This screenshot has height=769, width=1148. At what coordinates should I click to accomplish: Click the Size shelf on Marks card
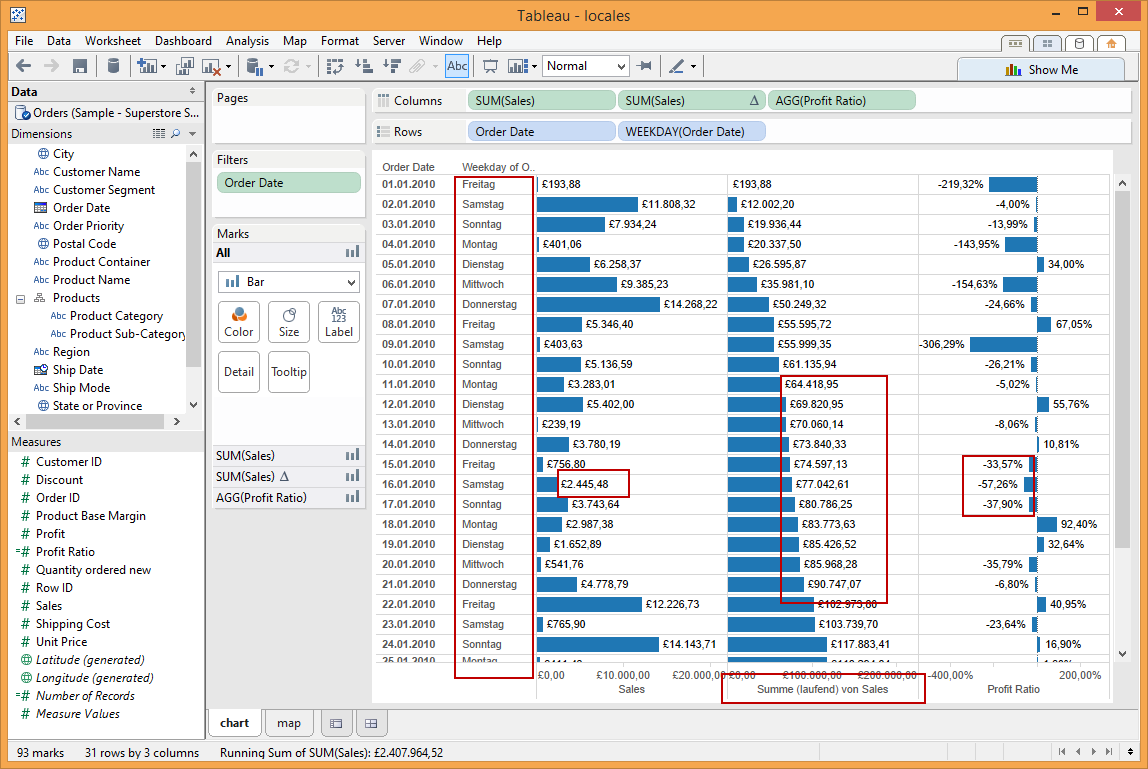click(289, 322)
